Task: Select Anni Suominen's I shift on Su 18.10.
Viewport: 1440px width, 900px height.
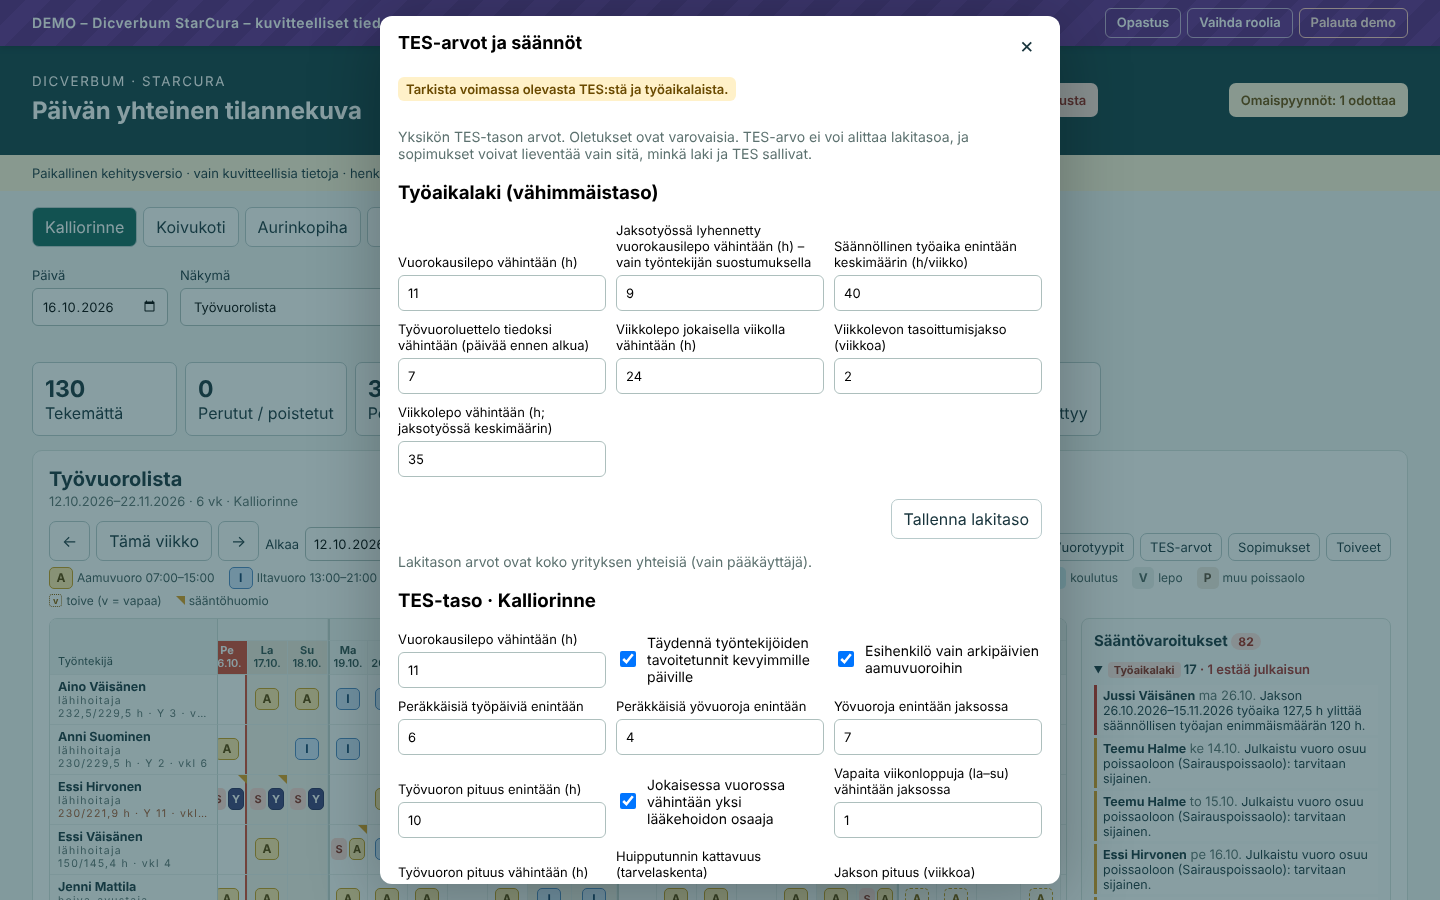Action: [x=307, y=749]
